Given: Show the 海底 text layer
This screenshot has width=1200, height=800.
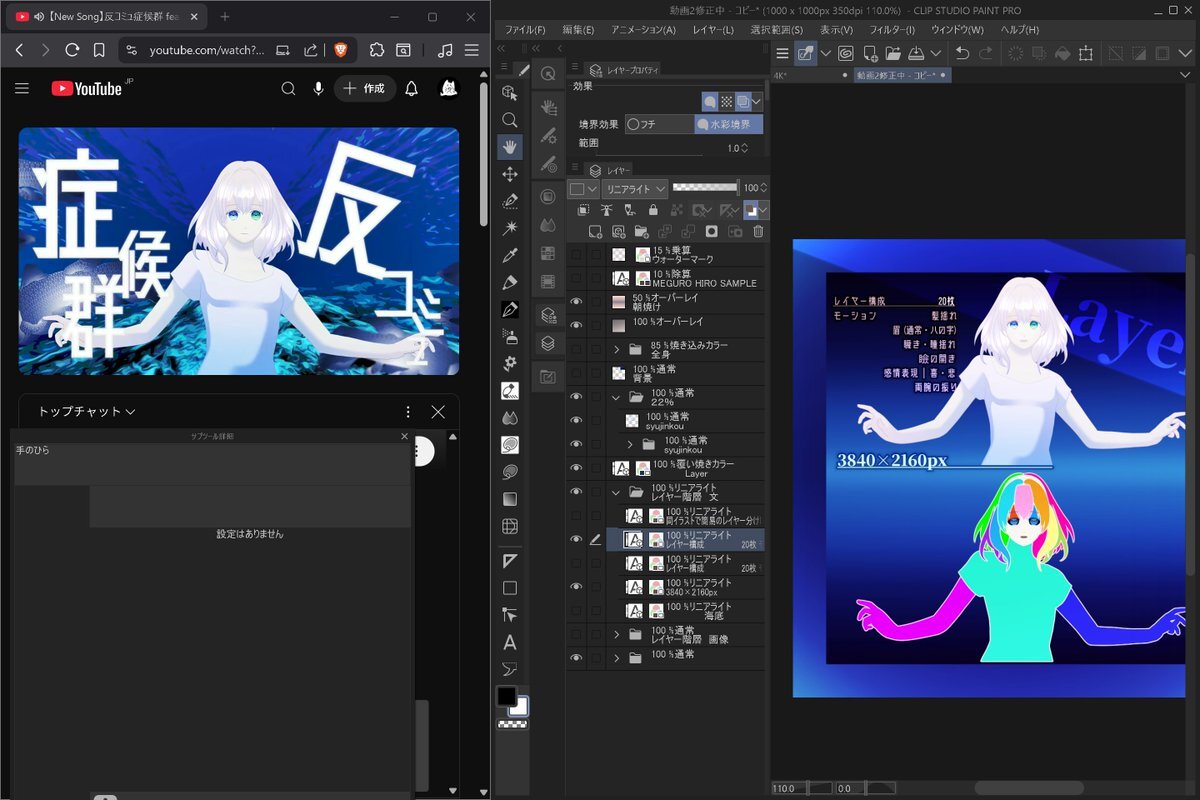Looking at the screenshot, I should pyautogui.click(x=576, y=610).
